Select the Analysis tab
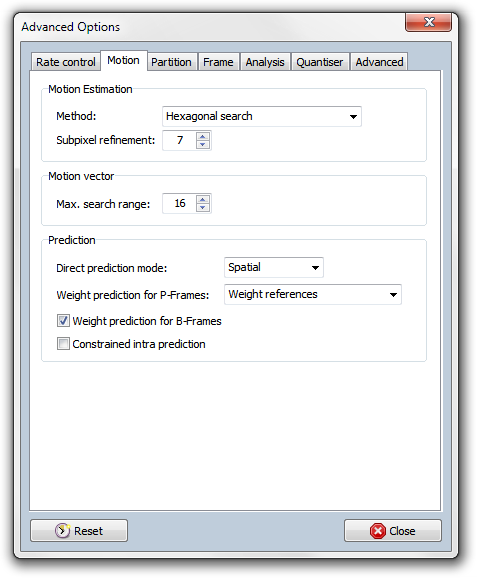This screenshot has width=477, height=578. [x=265, y=62]
